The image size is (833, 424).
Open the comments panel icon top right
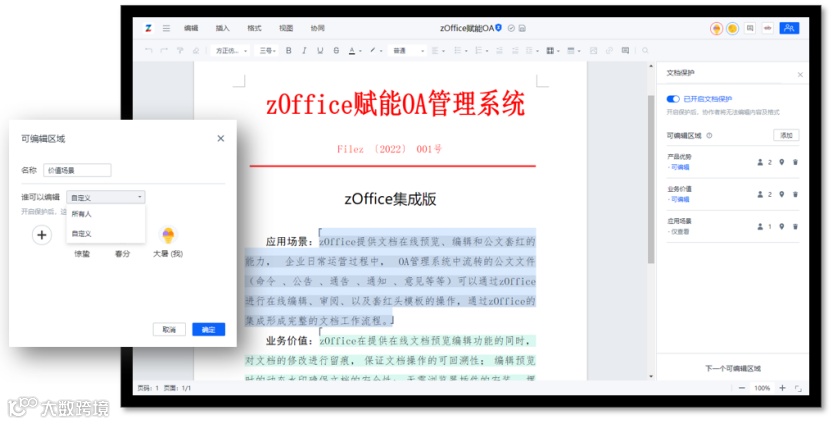pyautogui.click(x=750, y=28)
